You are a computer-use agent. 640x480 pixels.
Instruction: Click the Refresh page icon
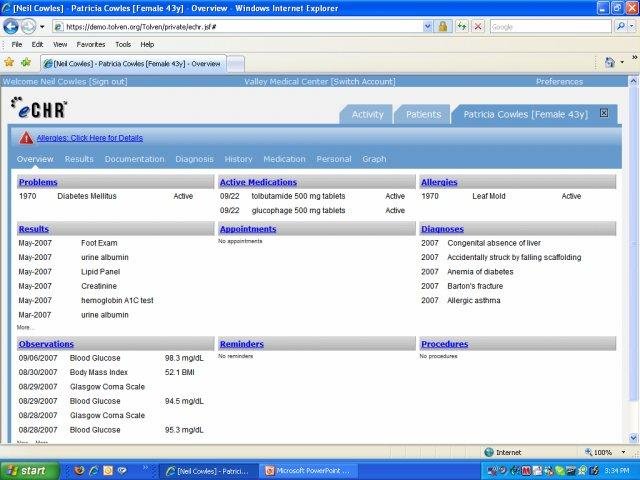coord(461,26)
